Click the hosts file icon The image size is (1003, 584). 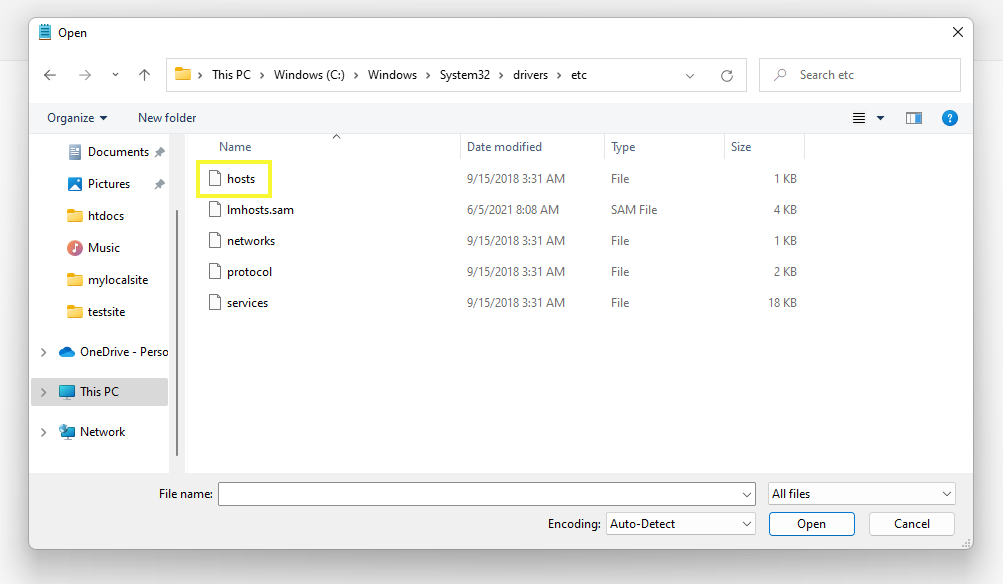tap(215, 178)
